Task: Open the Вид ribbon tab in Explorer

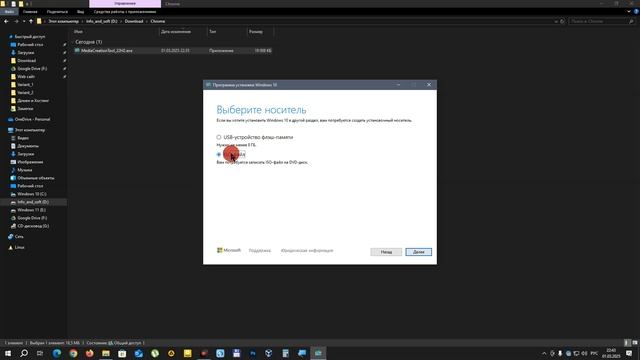Action: (80, 12)
